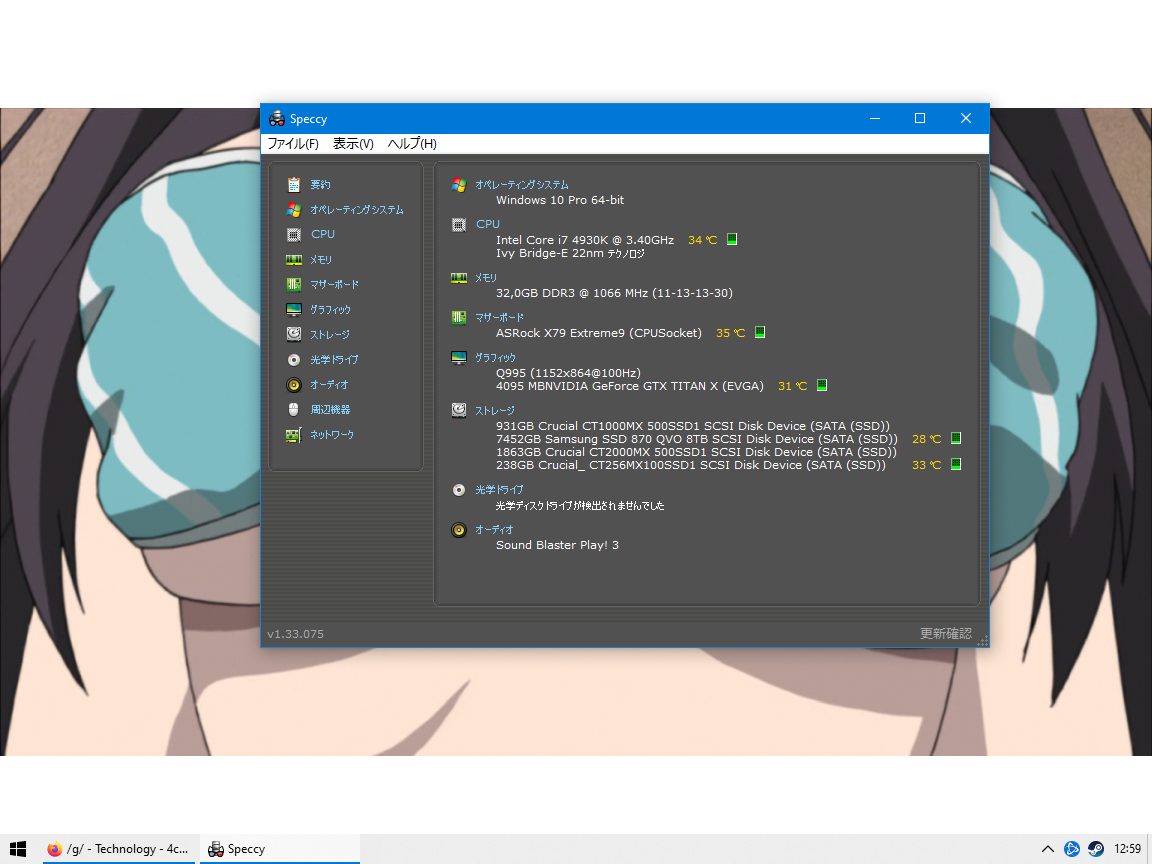Click the speaker icon in summary panel
This screenshot has width=1152, height=864.
[459, 530]
